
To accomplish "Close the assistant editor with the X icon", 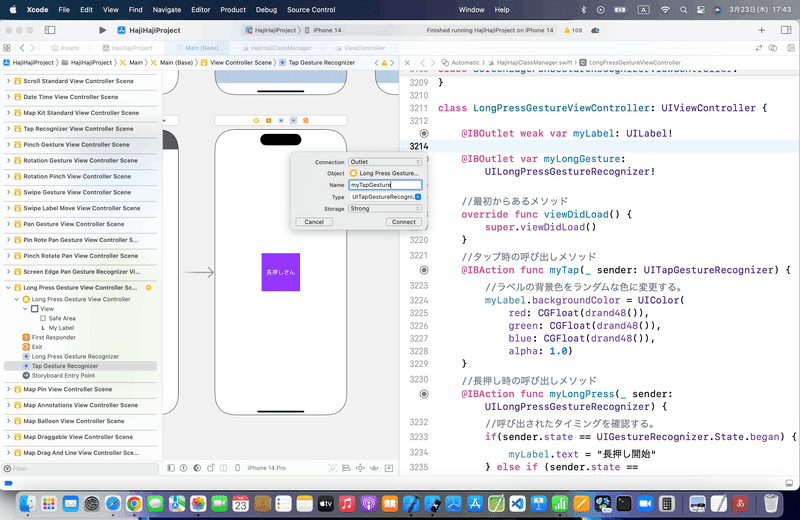I will [407, 63].
